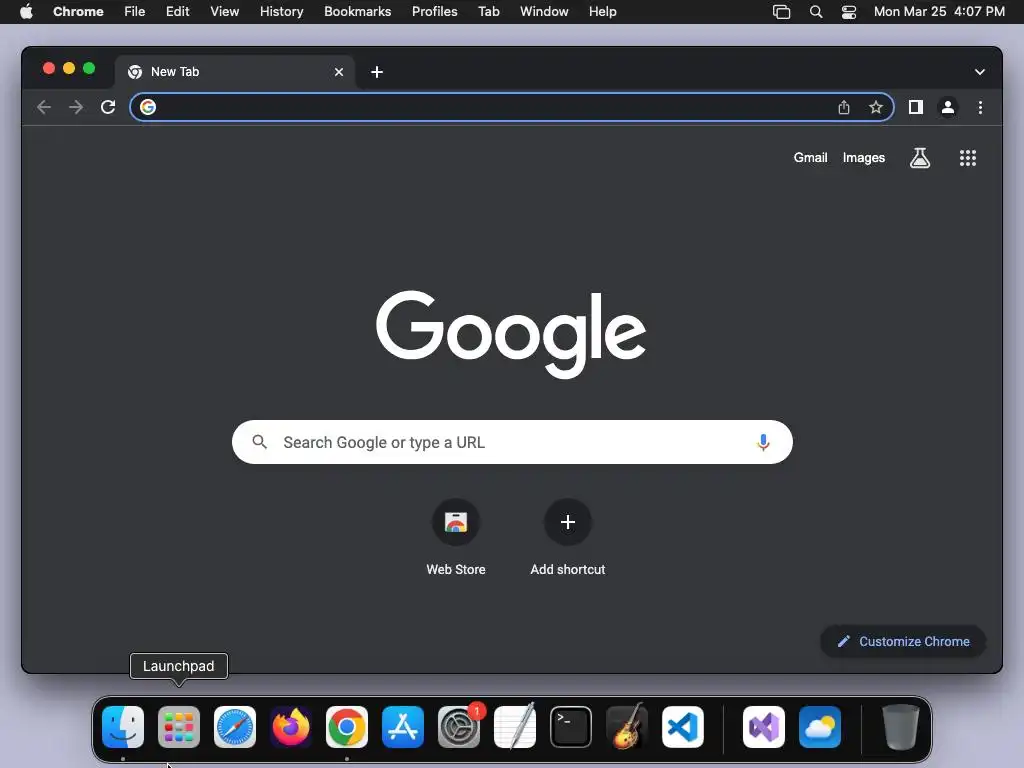The image size is (1024, 768).
Task: Open Spotlight search in menu bar
Action: coord(816,12)
